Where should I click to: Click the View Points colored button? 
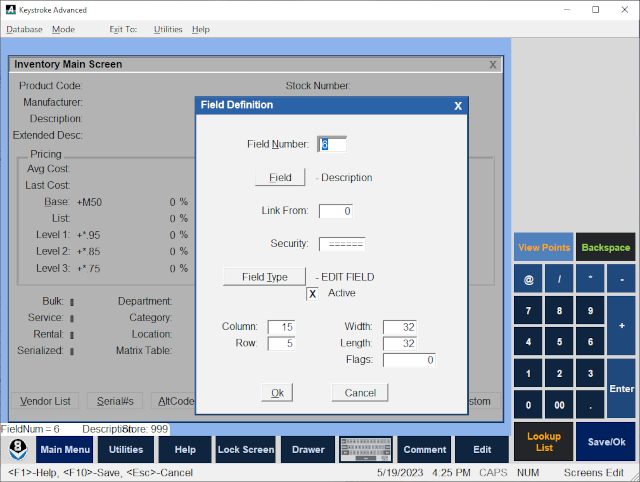point(544,247)
